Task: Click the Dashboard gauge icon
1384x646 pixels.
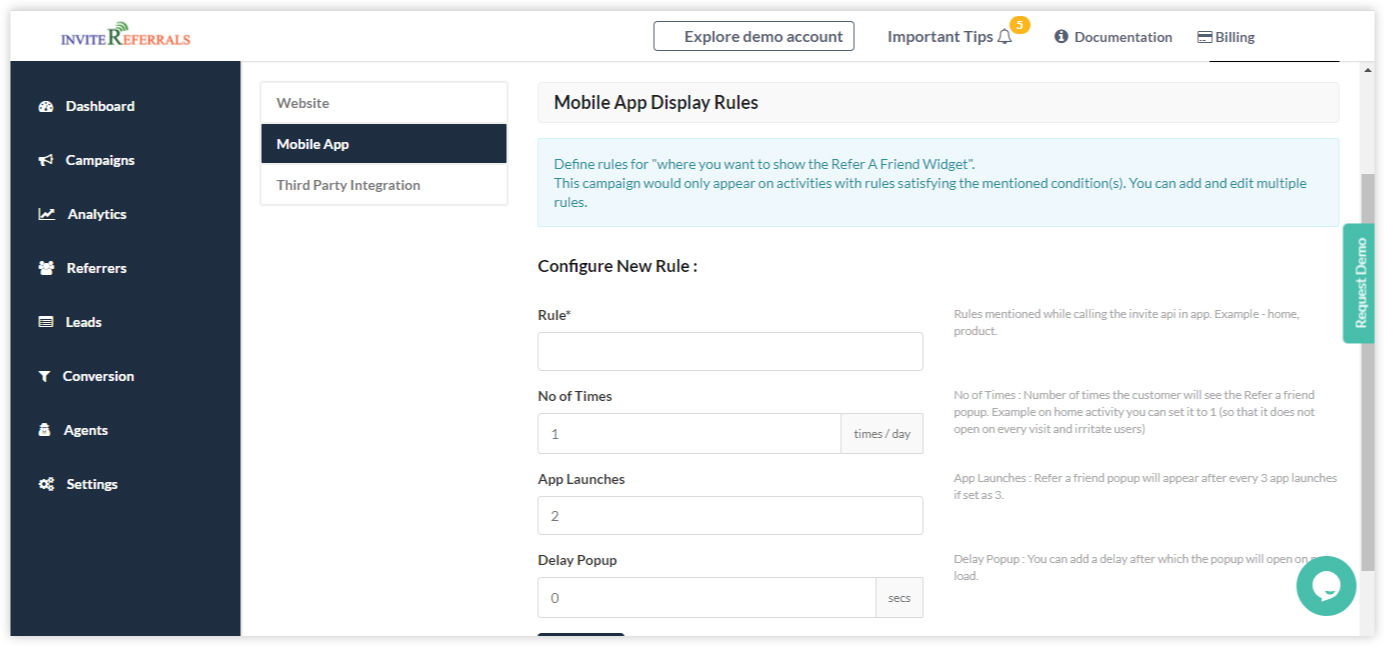Action: [46, 106]
